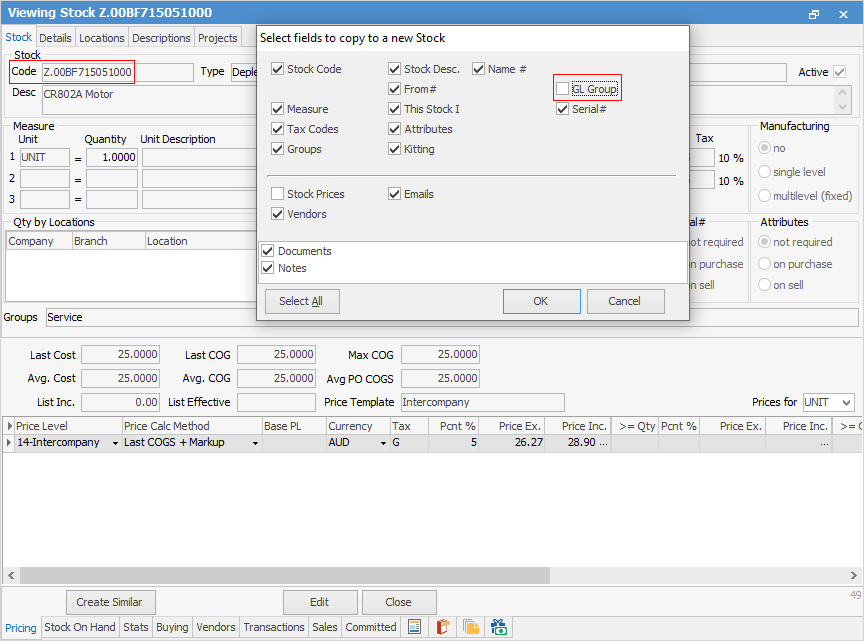Uncheck the Vendors checkbox
The image size is (864, 641).
click(x=277, y=214)
